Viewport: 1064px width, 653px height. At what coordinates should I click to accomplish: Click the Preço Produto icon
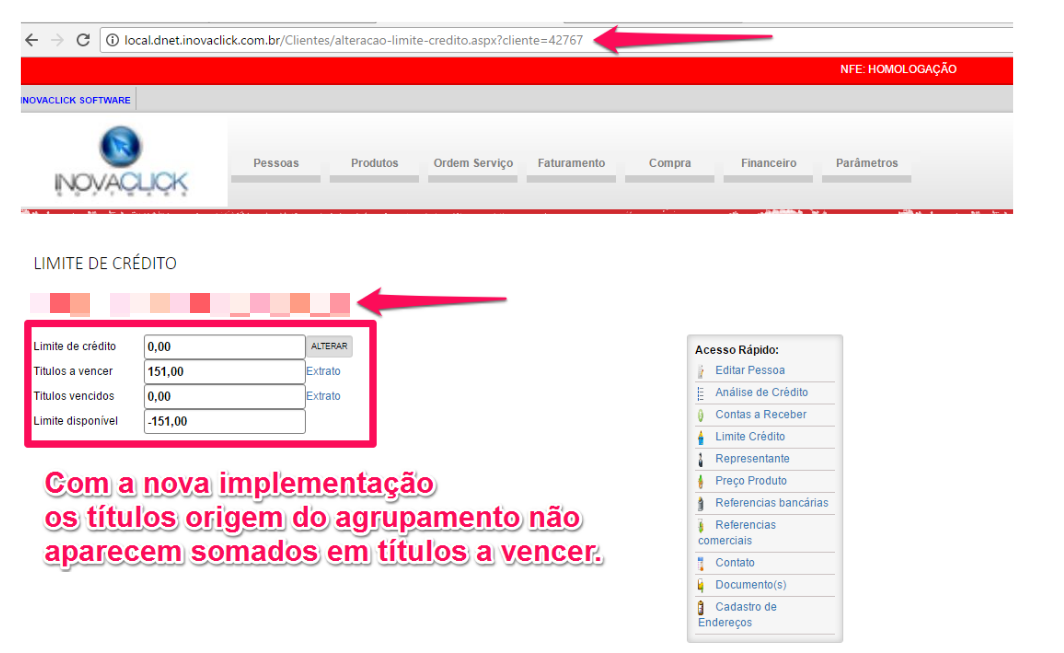point(701,481)
